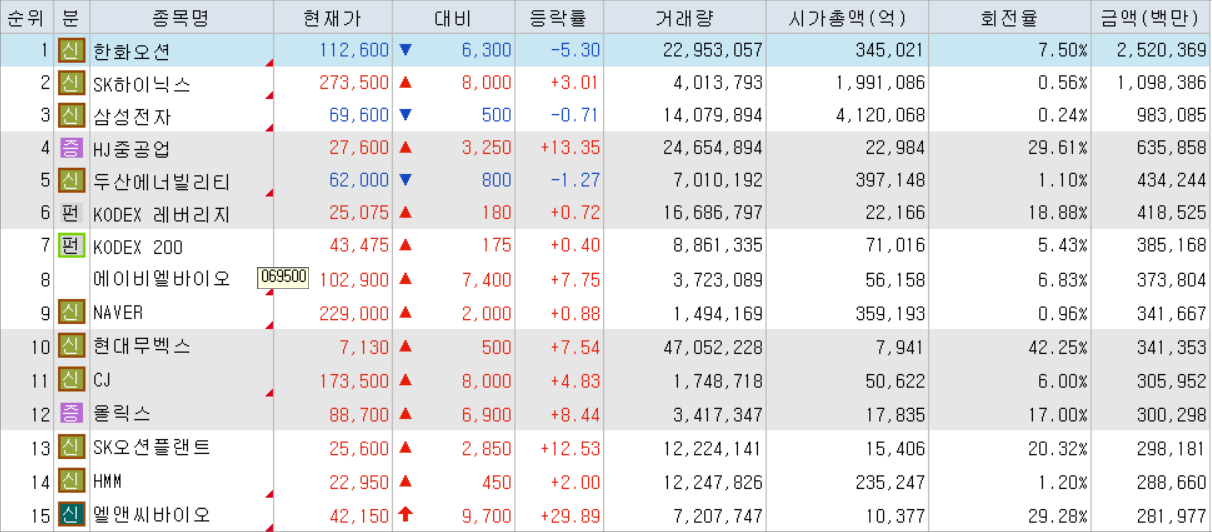Select the stock name HMM

point(107,481)
